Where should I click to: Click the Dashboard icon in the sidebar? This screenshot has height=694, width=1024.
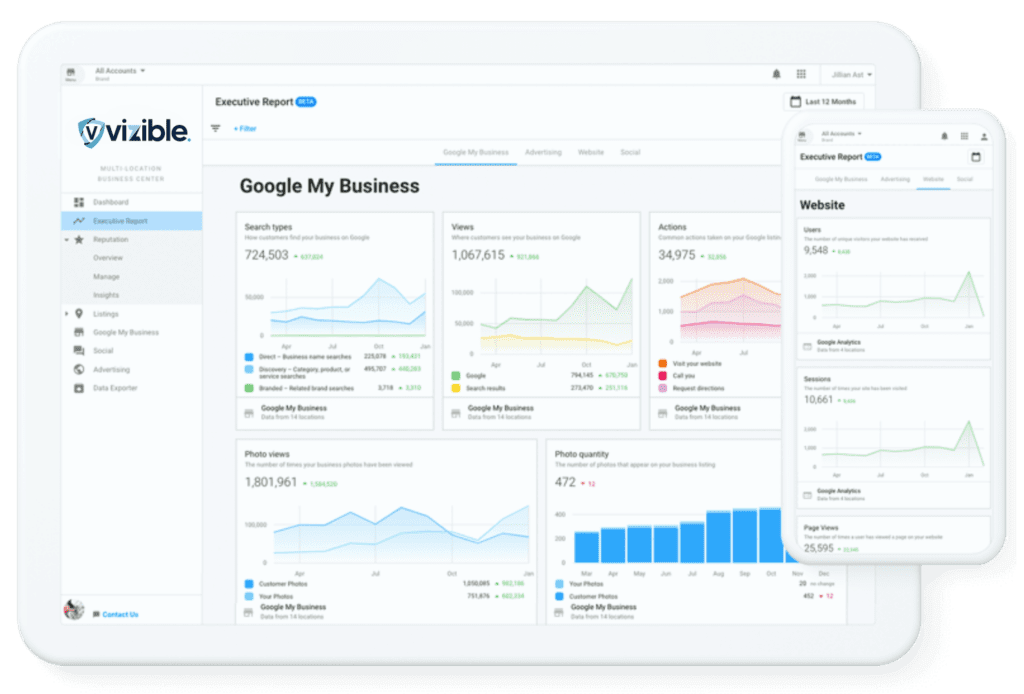[79, 202]
